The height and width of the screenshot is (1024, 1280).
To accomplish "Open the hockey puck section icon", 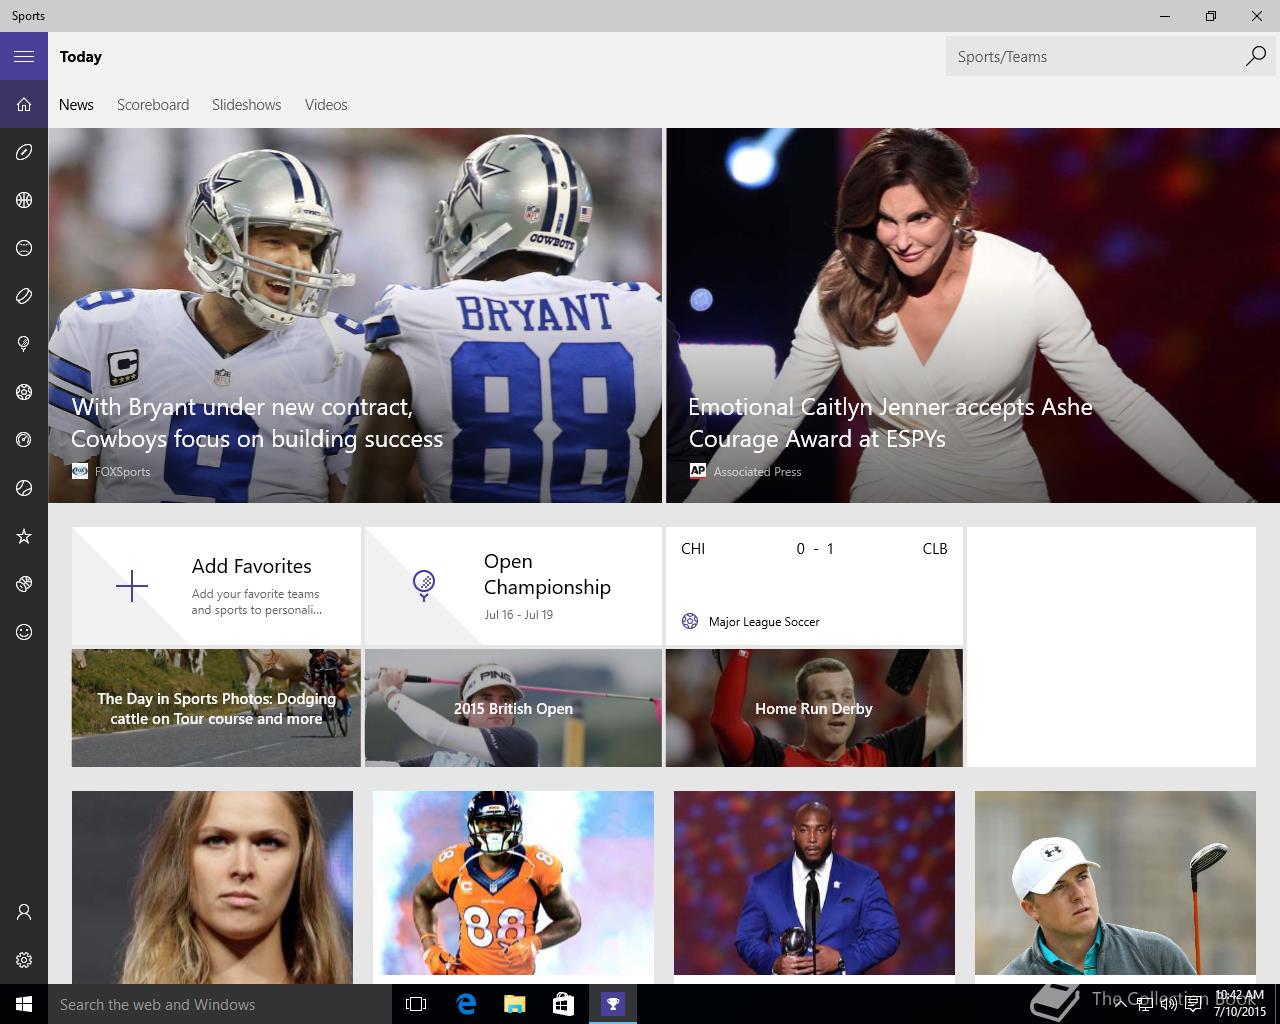I will point(24,296).
